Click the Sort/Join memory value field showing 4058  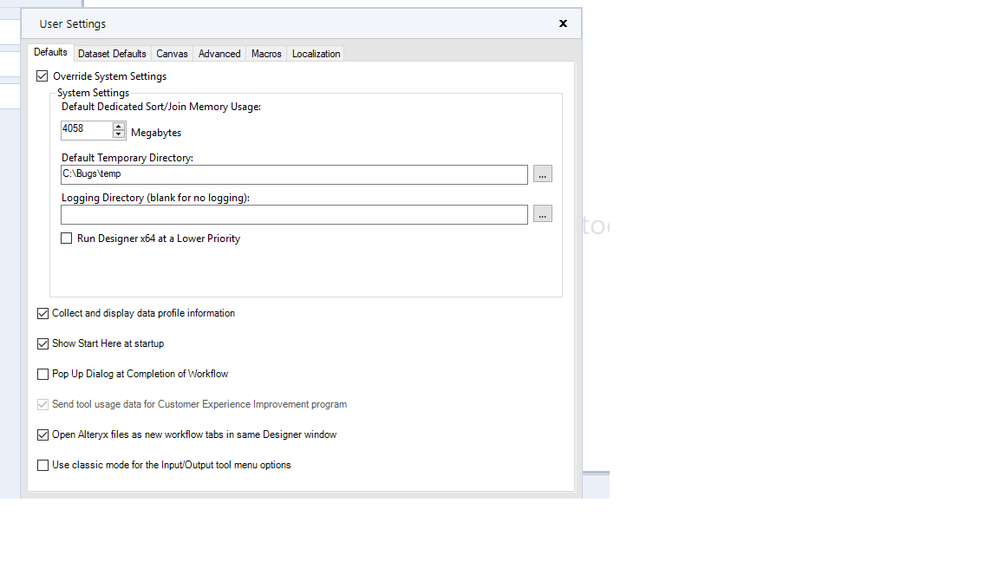click(87, 130)
